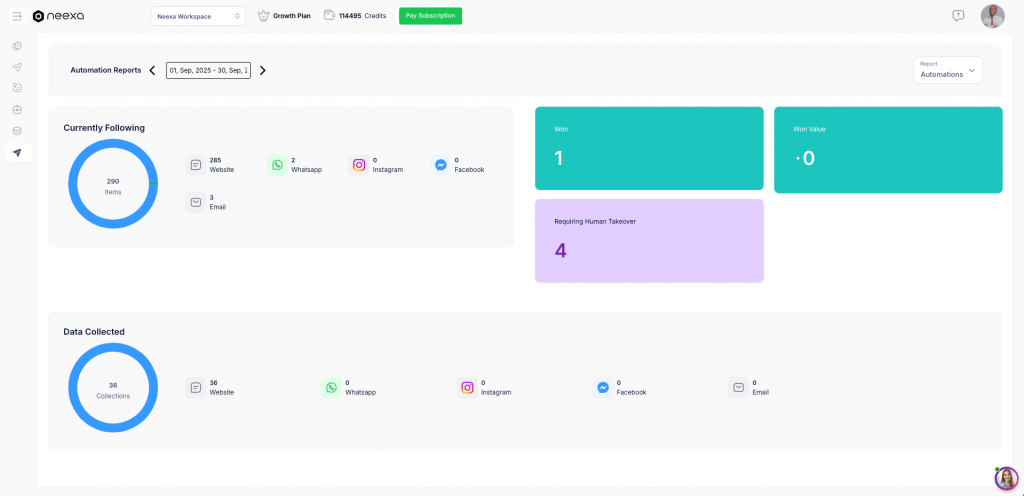
Task: Select the outlined paper plane sidebar icon
Action: pyautogui.click(x=17, y=67)
